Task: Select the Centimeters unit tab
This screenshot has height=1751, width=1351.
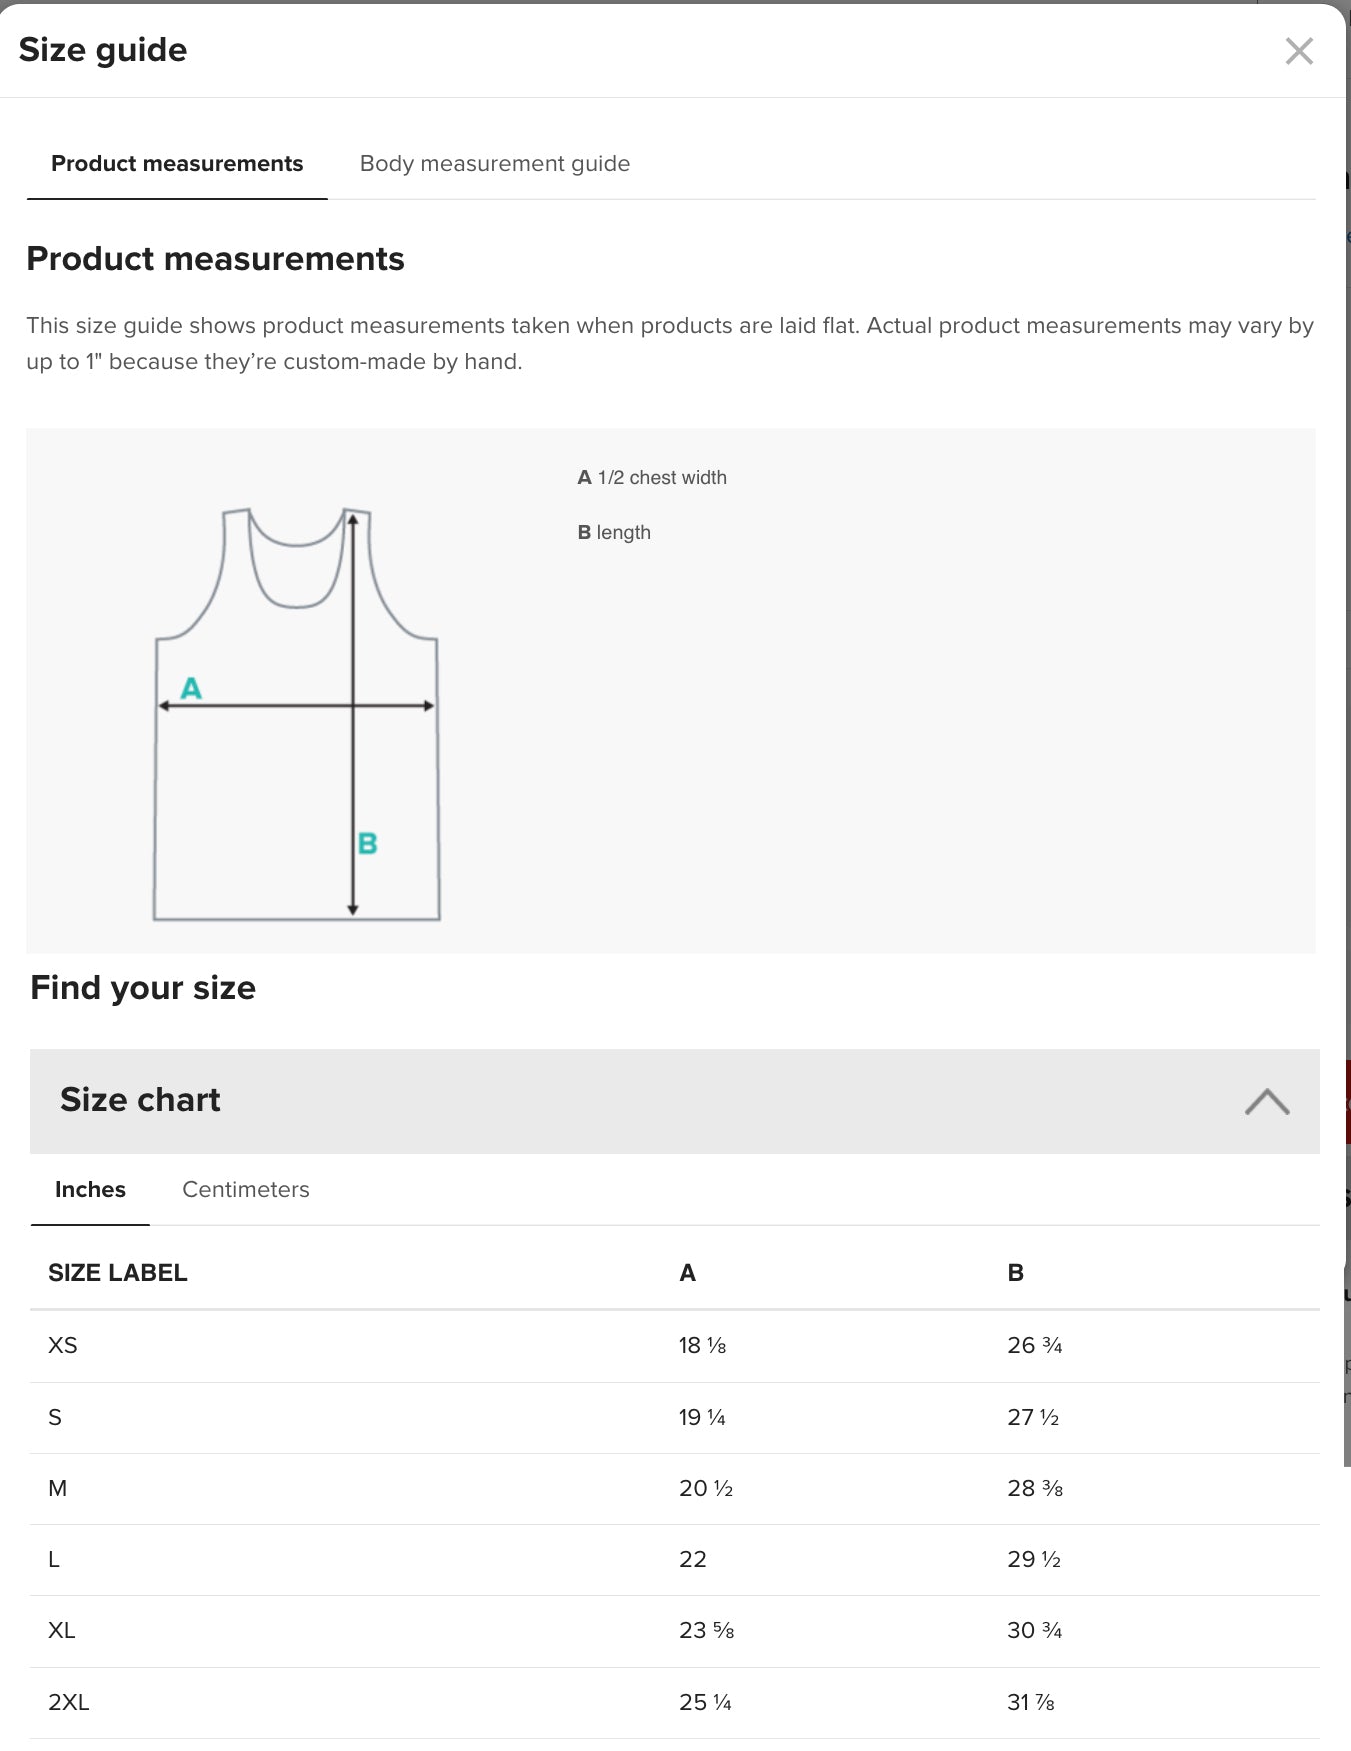Action: pos(245,1190)
